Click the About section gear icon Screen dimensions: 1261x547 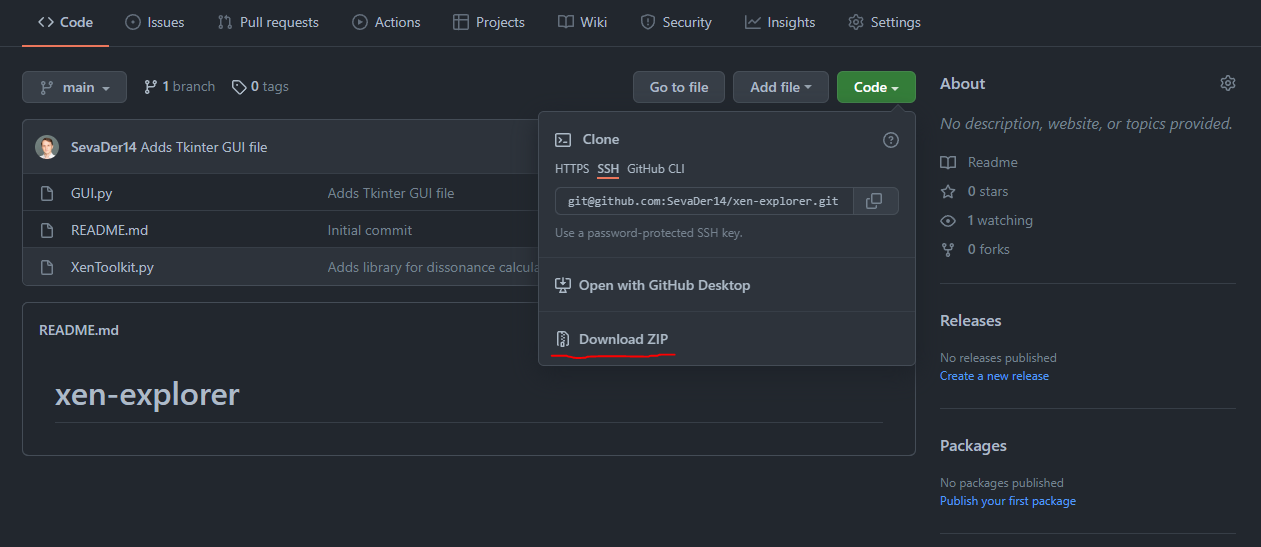point(1228,83)
